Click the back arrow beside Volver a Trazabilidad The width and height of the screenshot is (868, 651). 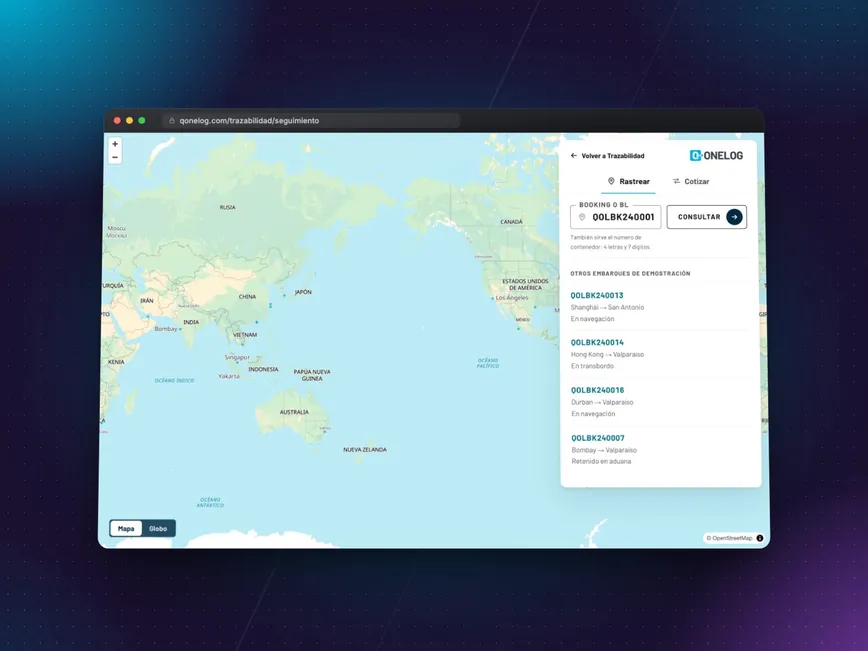[574, 156]
